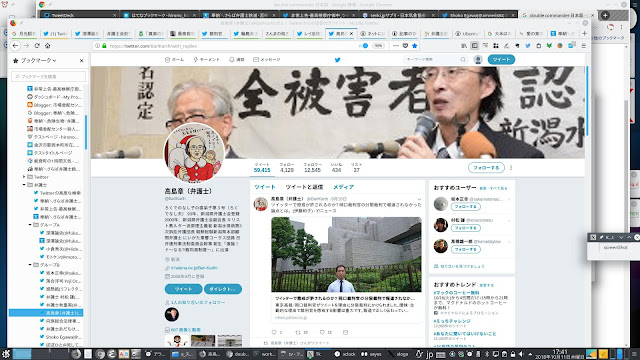Bookmark page using the blue star icon
Image resolution: width=640 pixels, height=360 pixels.
tap(415, 46)
